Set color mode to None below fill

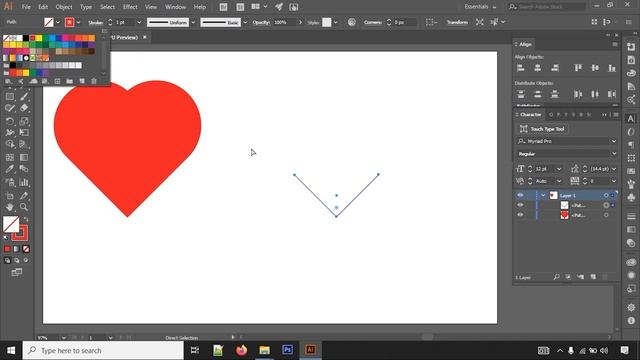[x=26, y=249]
